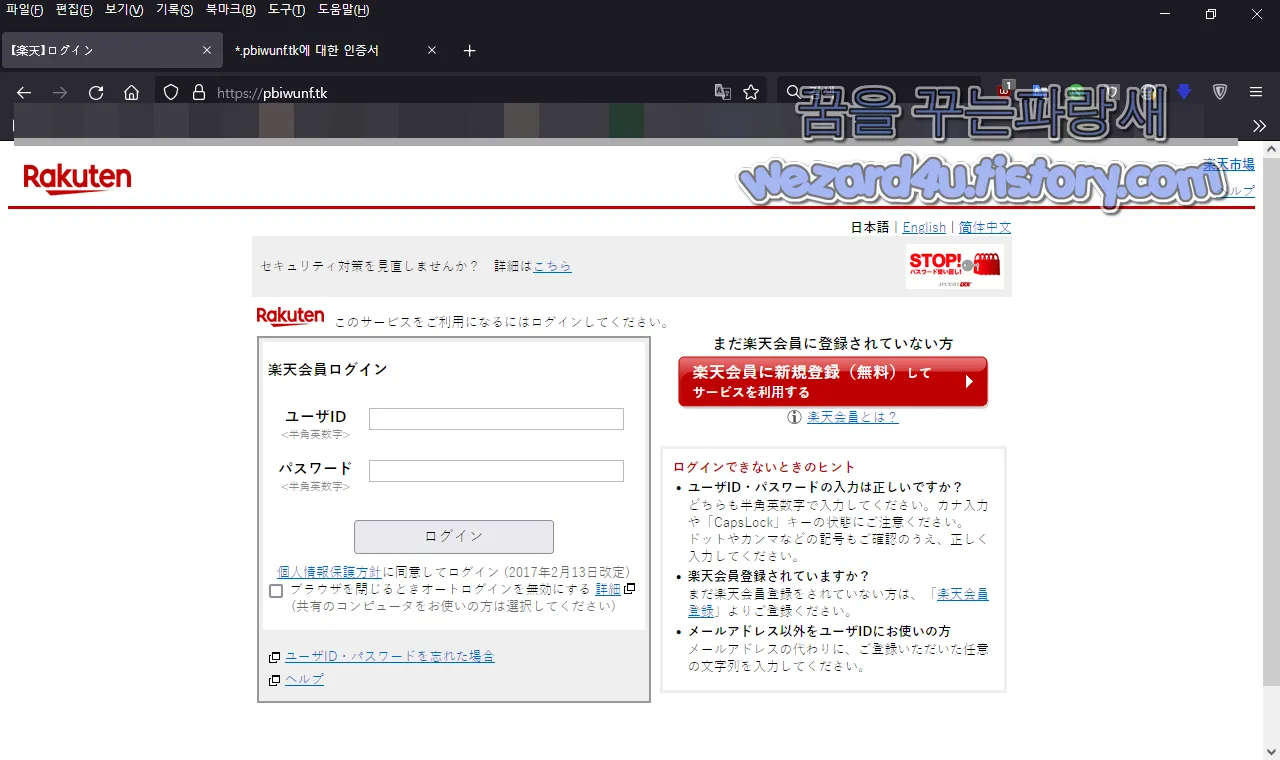The image size is (1280, 760).
Task: Toggle the disable auto-login checkbox
Action: click(x=276, y=591)
